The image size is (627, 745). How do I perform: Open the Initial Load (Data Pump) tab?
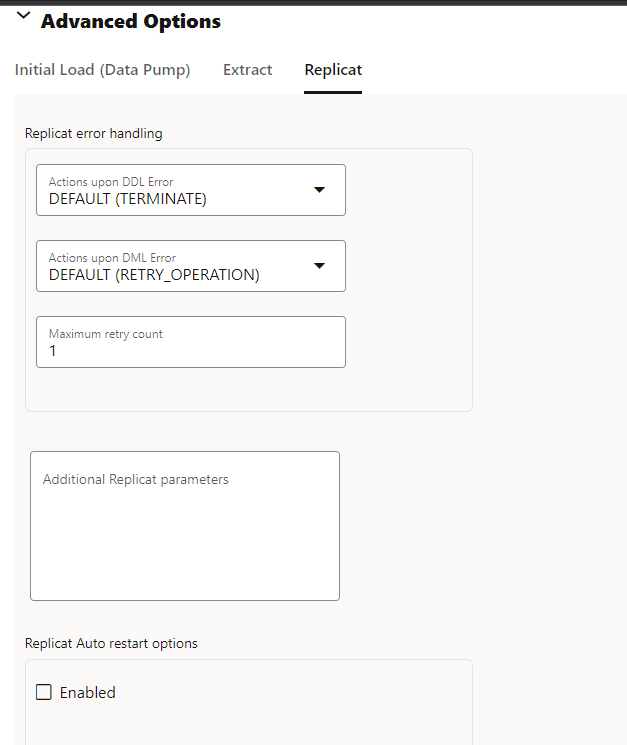click(x=102, y=70)
